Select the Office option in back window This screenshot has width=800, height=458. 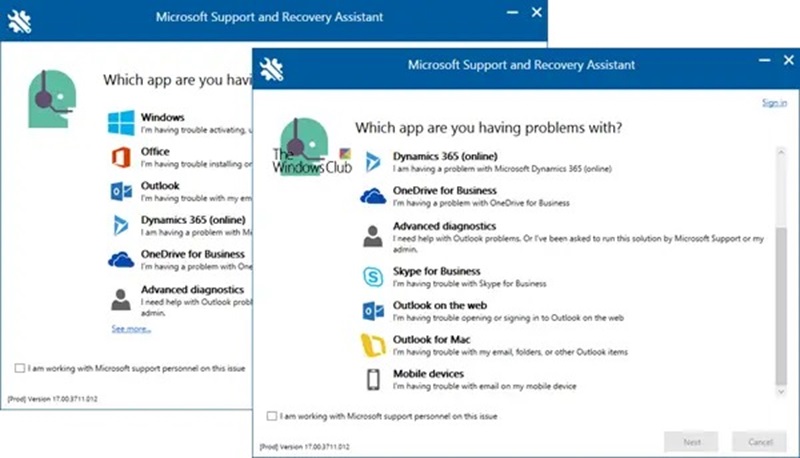(x=180, y=157)
